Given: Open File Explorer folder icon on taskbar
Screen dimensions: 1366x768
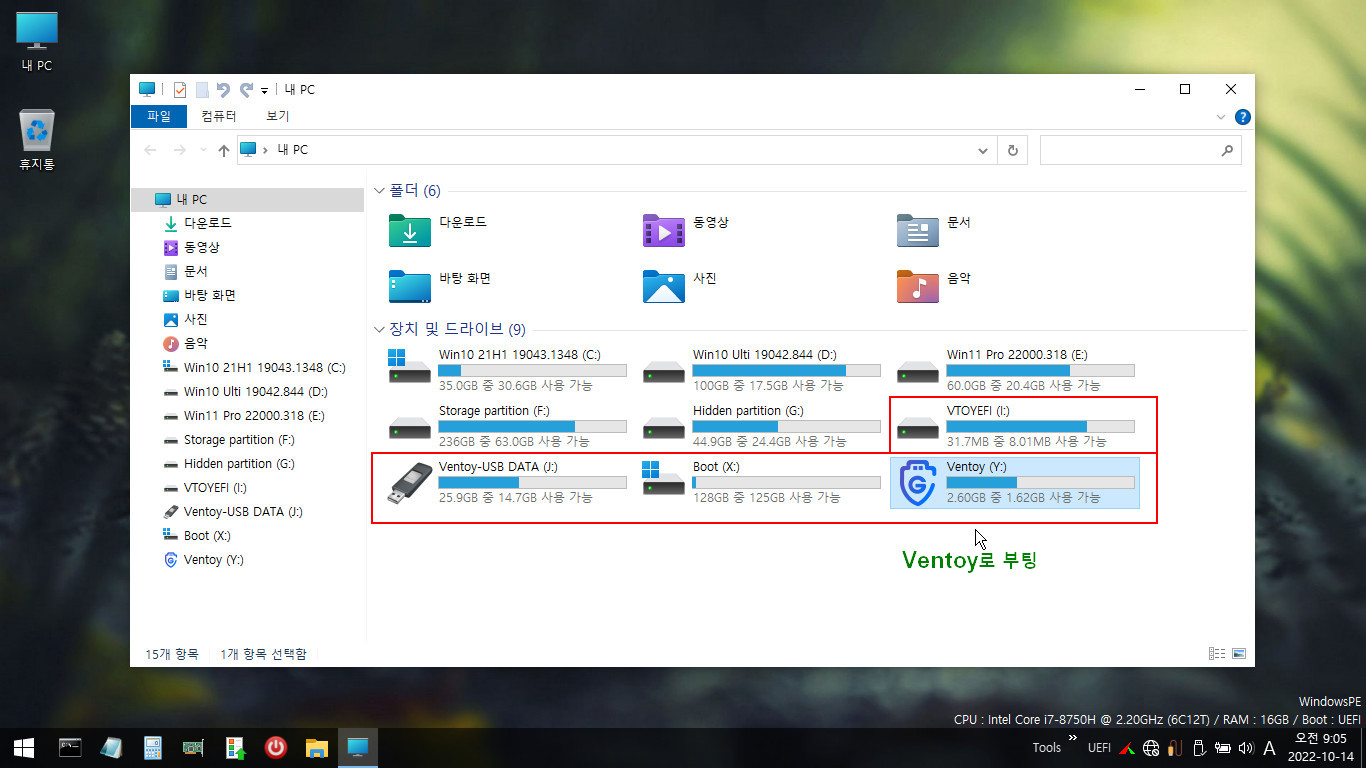Looking at the screenshot, I should 317,747.
